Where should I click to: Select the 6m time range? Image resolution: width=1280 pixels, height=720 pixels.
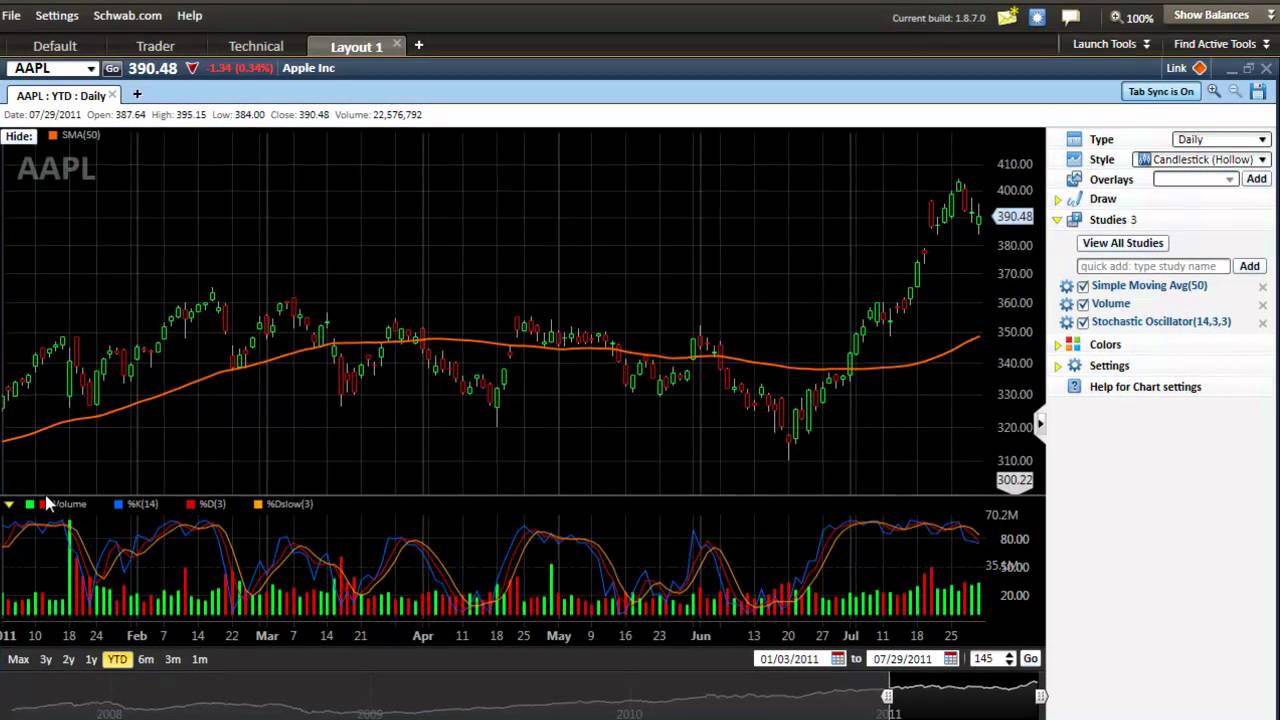pos(146,659)
